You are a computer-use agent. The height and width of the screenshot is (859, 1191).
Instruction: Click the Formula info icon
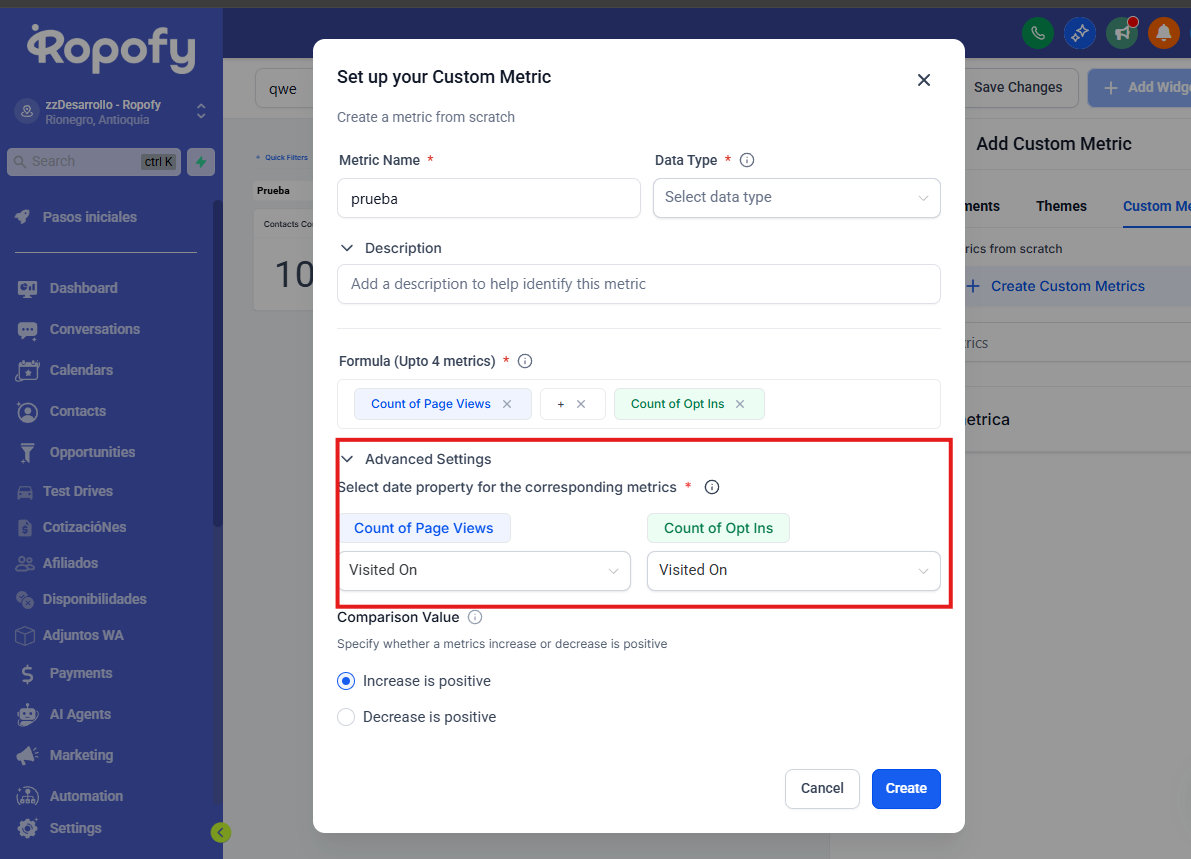pyautogui.click(x=525, y=361)
